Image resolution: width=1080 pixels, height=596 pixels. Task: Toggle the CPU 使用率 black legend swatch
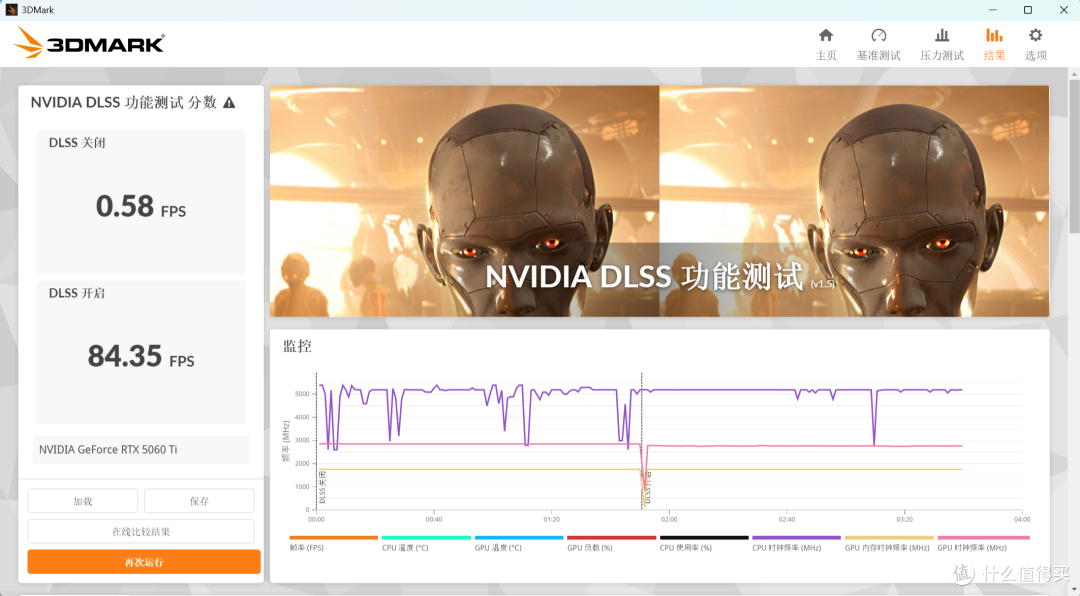click(704, 537)
